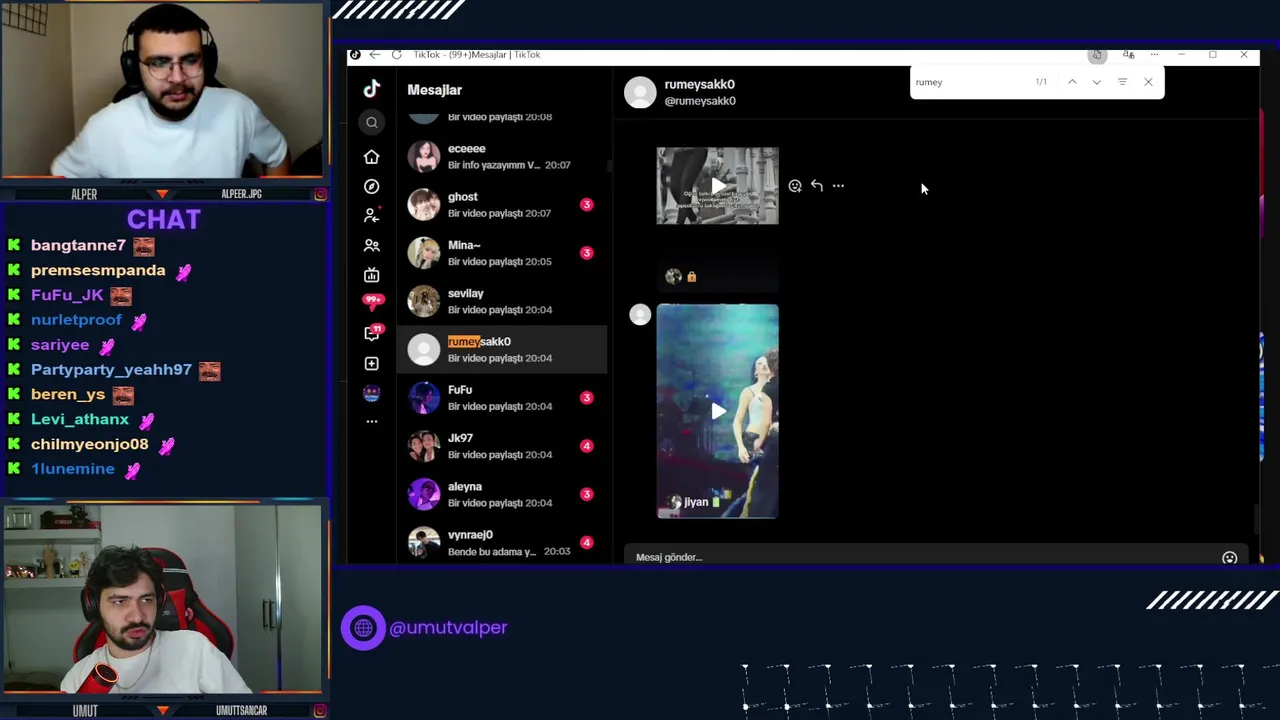The height and width of the screenshot is (720, 1280).
Task: Open FuFu conversation
Action: (x=502, y=398)
